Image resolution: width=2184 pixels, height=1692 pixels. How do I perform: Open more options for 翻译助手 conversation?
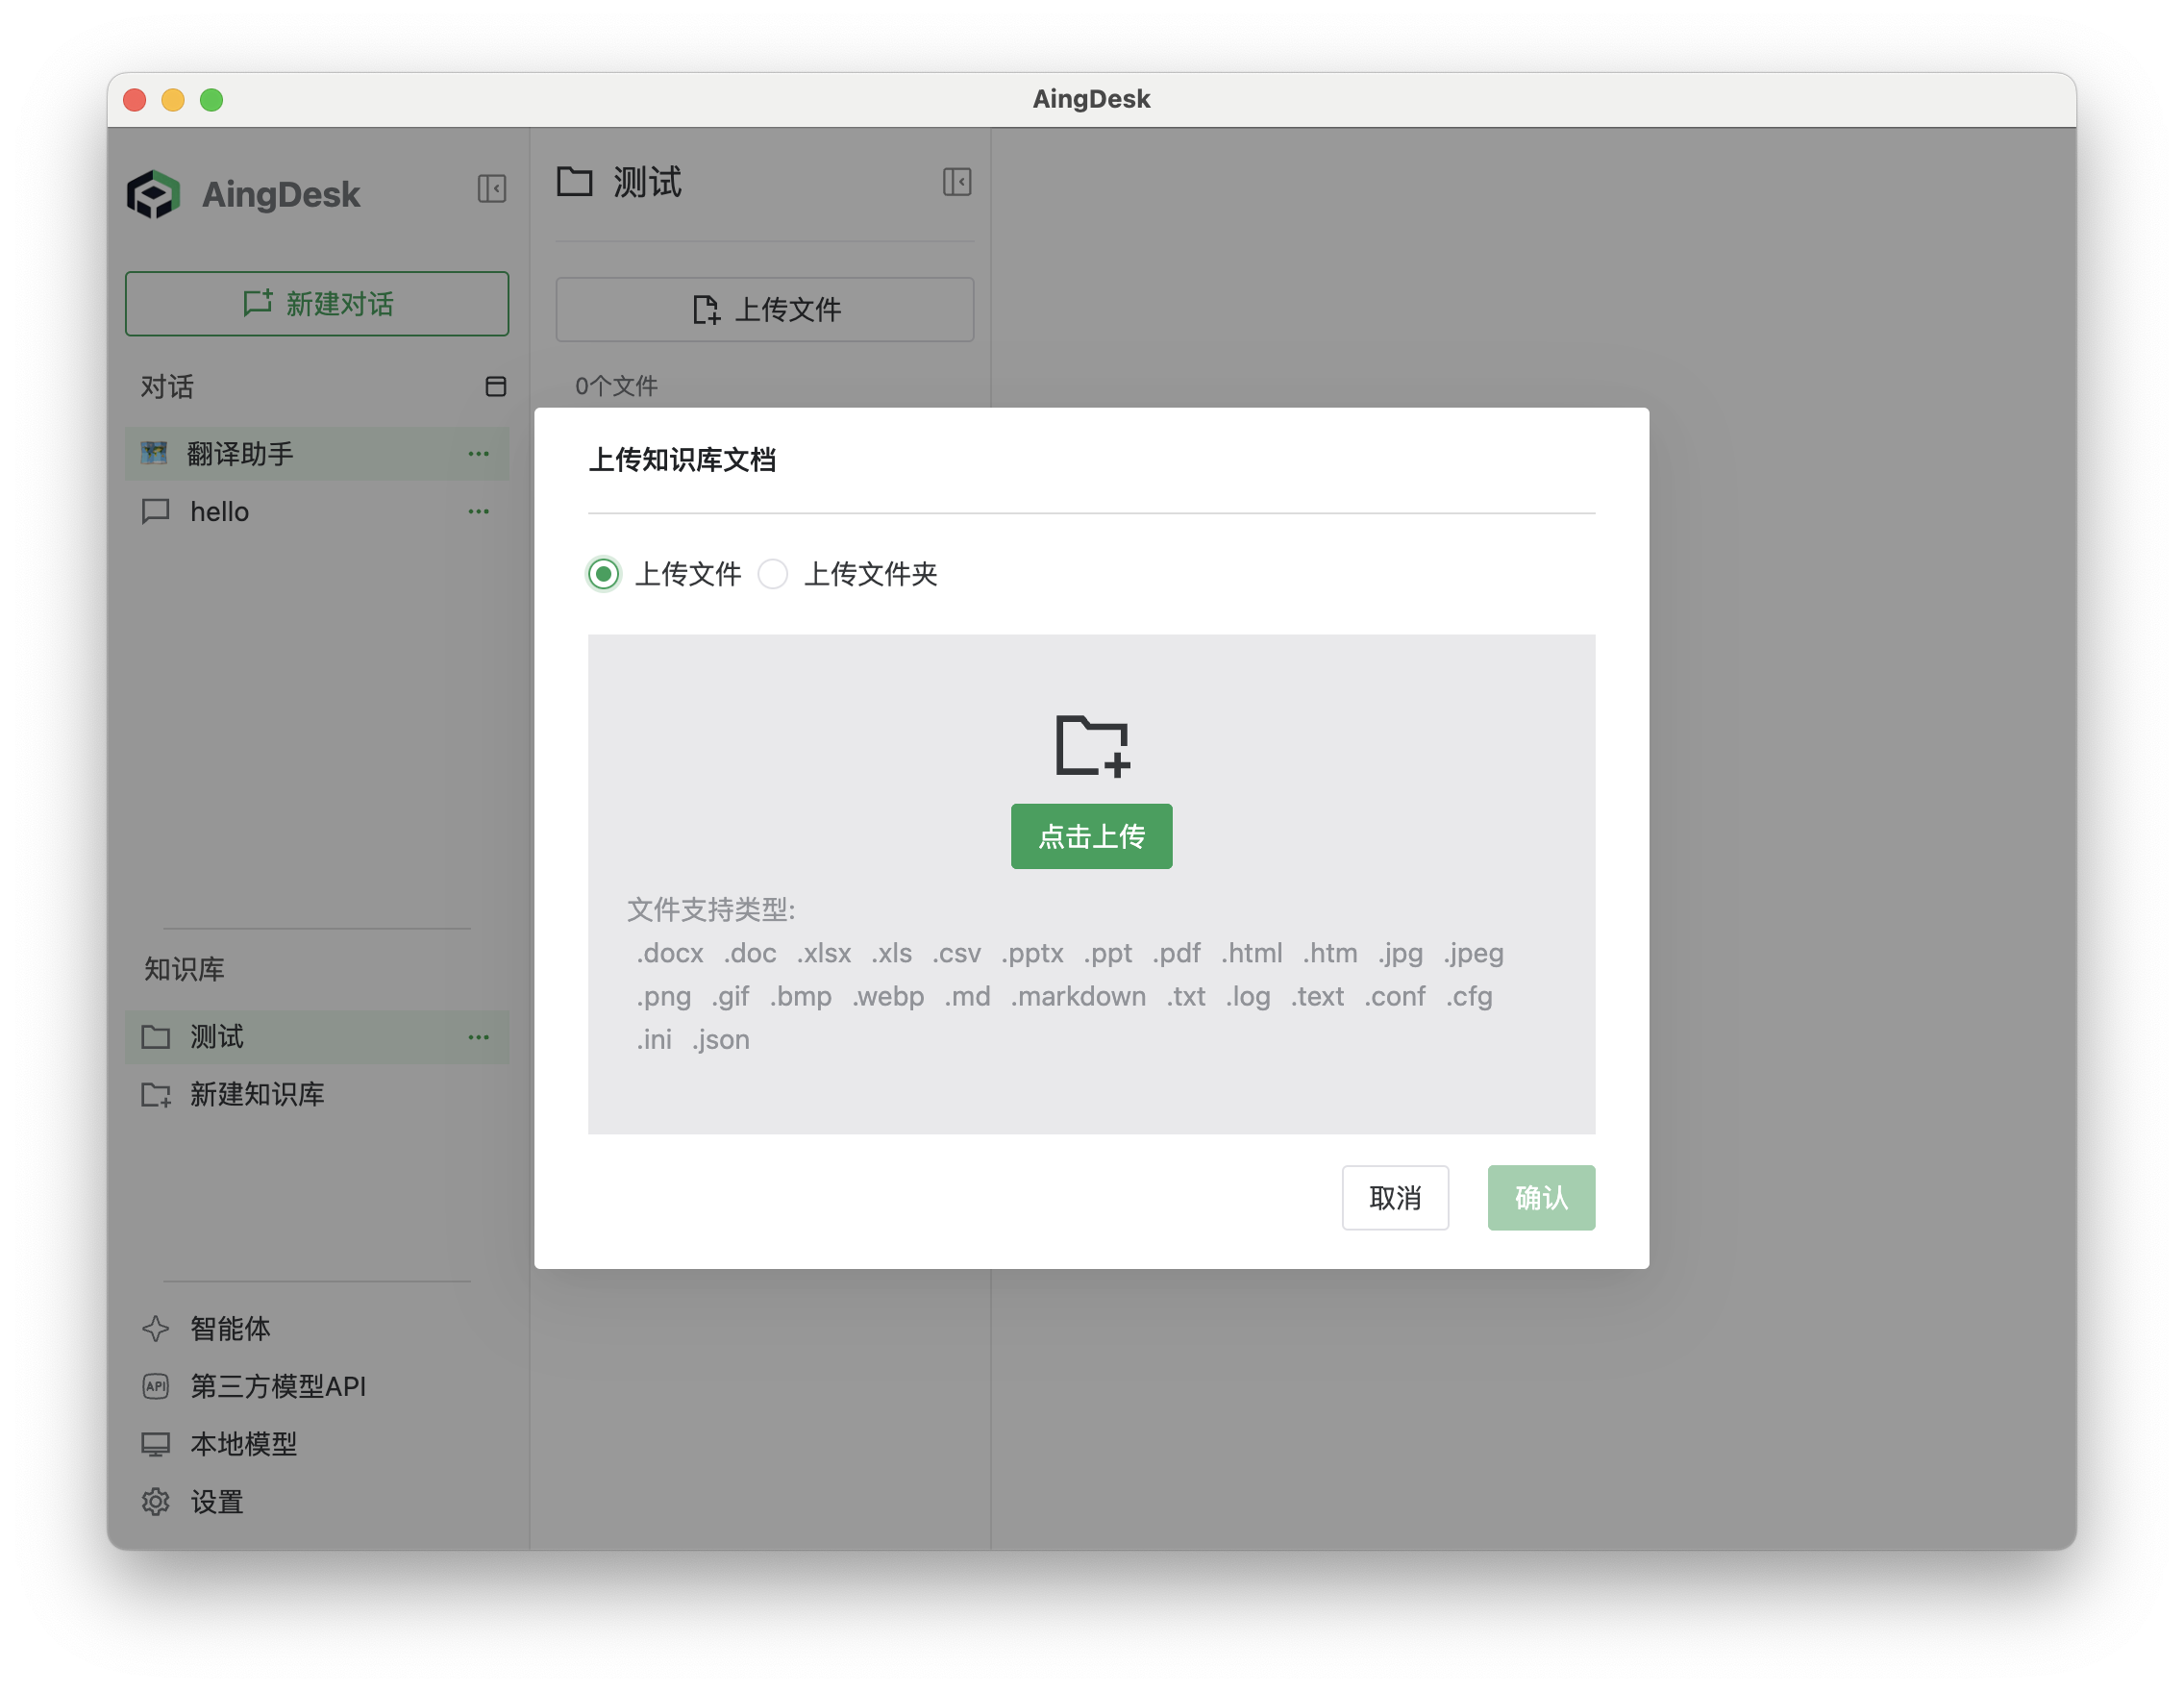click(478, 454)
